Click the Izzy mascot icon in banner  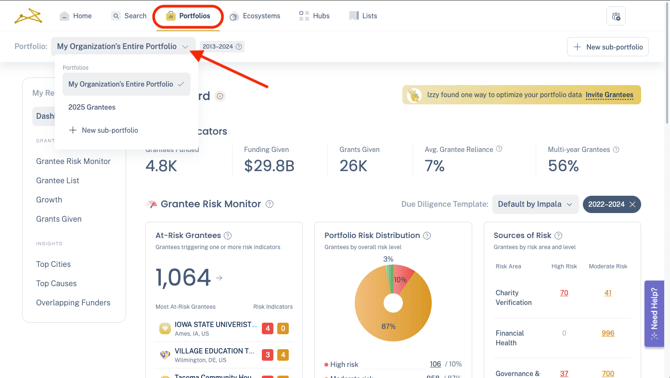tap(414, 95)
